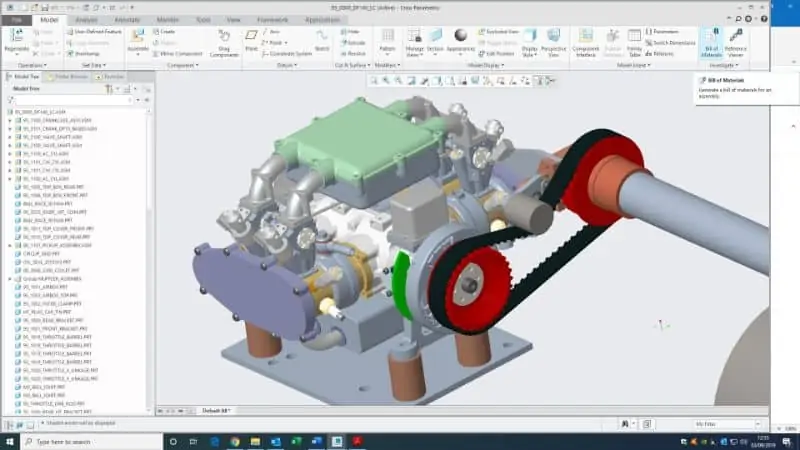Toggle Exploded View

(x=498, y=32)
